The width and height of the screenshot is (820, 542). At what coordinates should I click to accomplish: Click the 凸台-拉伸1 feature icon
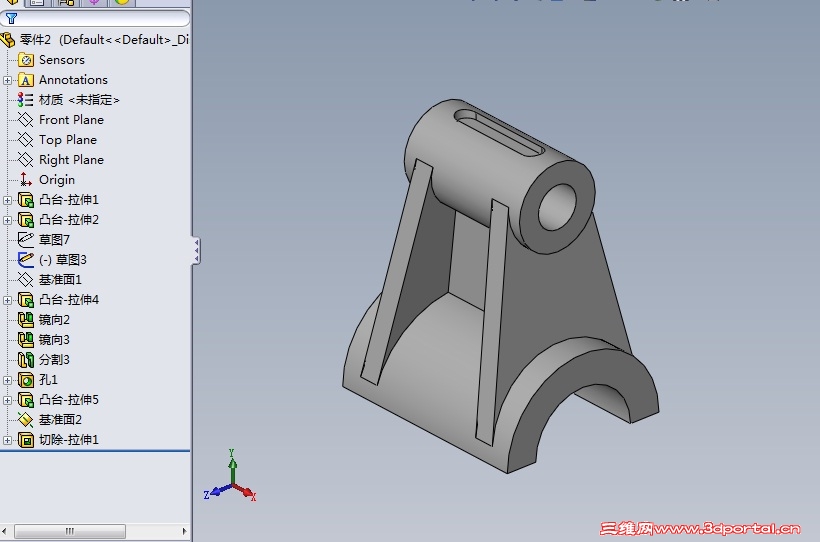coord(26,199)
